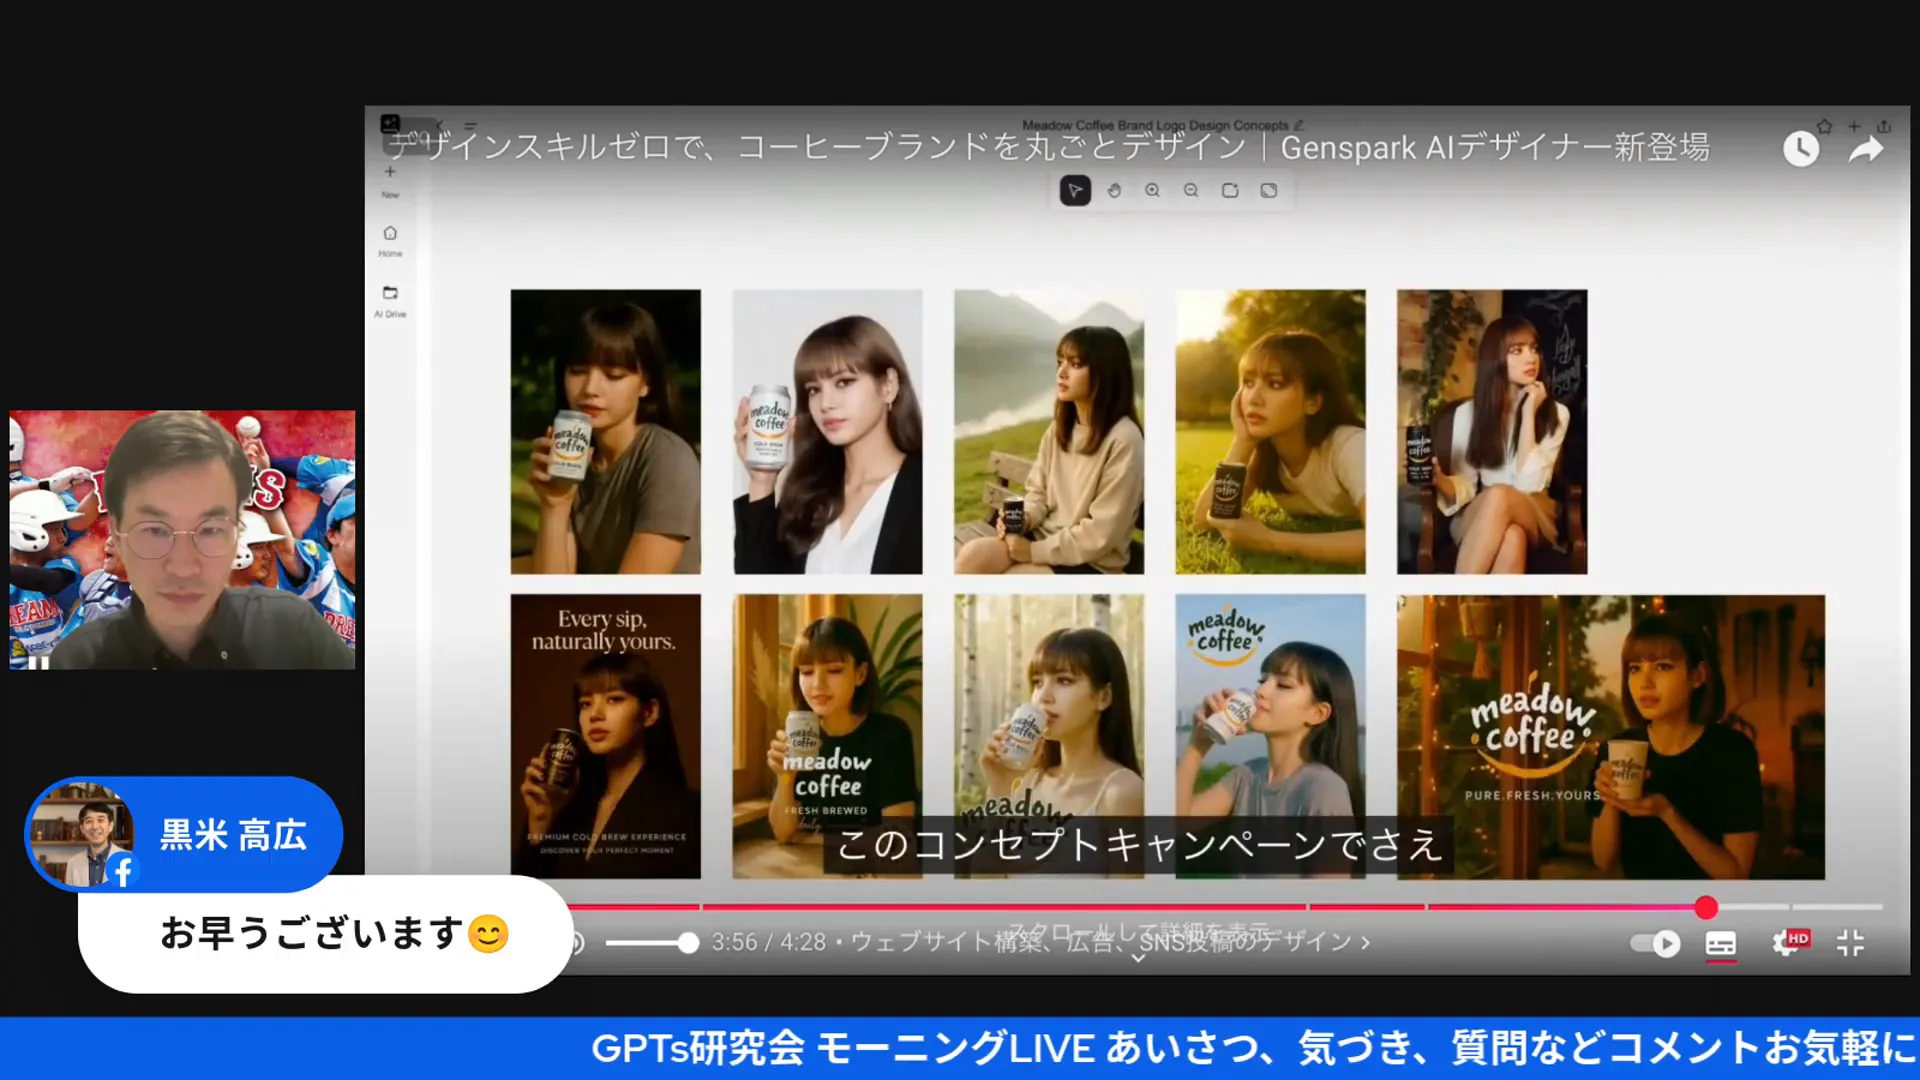1920x1080 pixels.
Task: Select image of woman on bench by lake
Action: click(1049, 432)
